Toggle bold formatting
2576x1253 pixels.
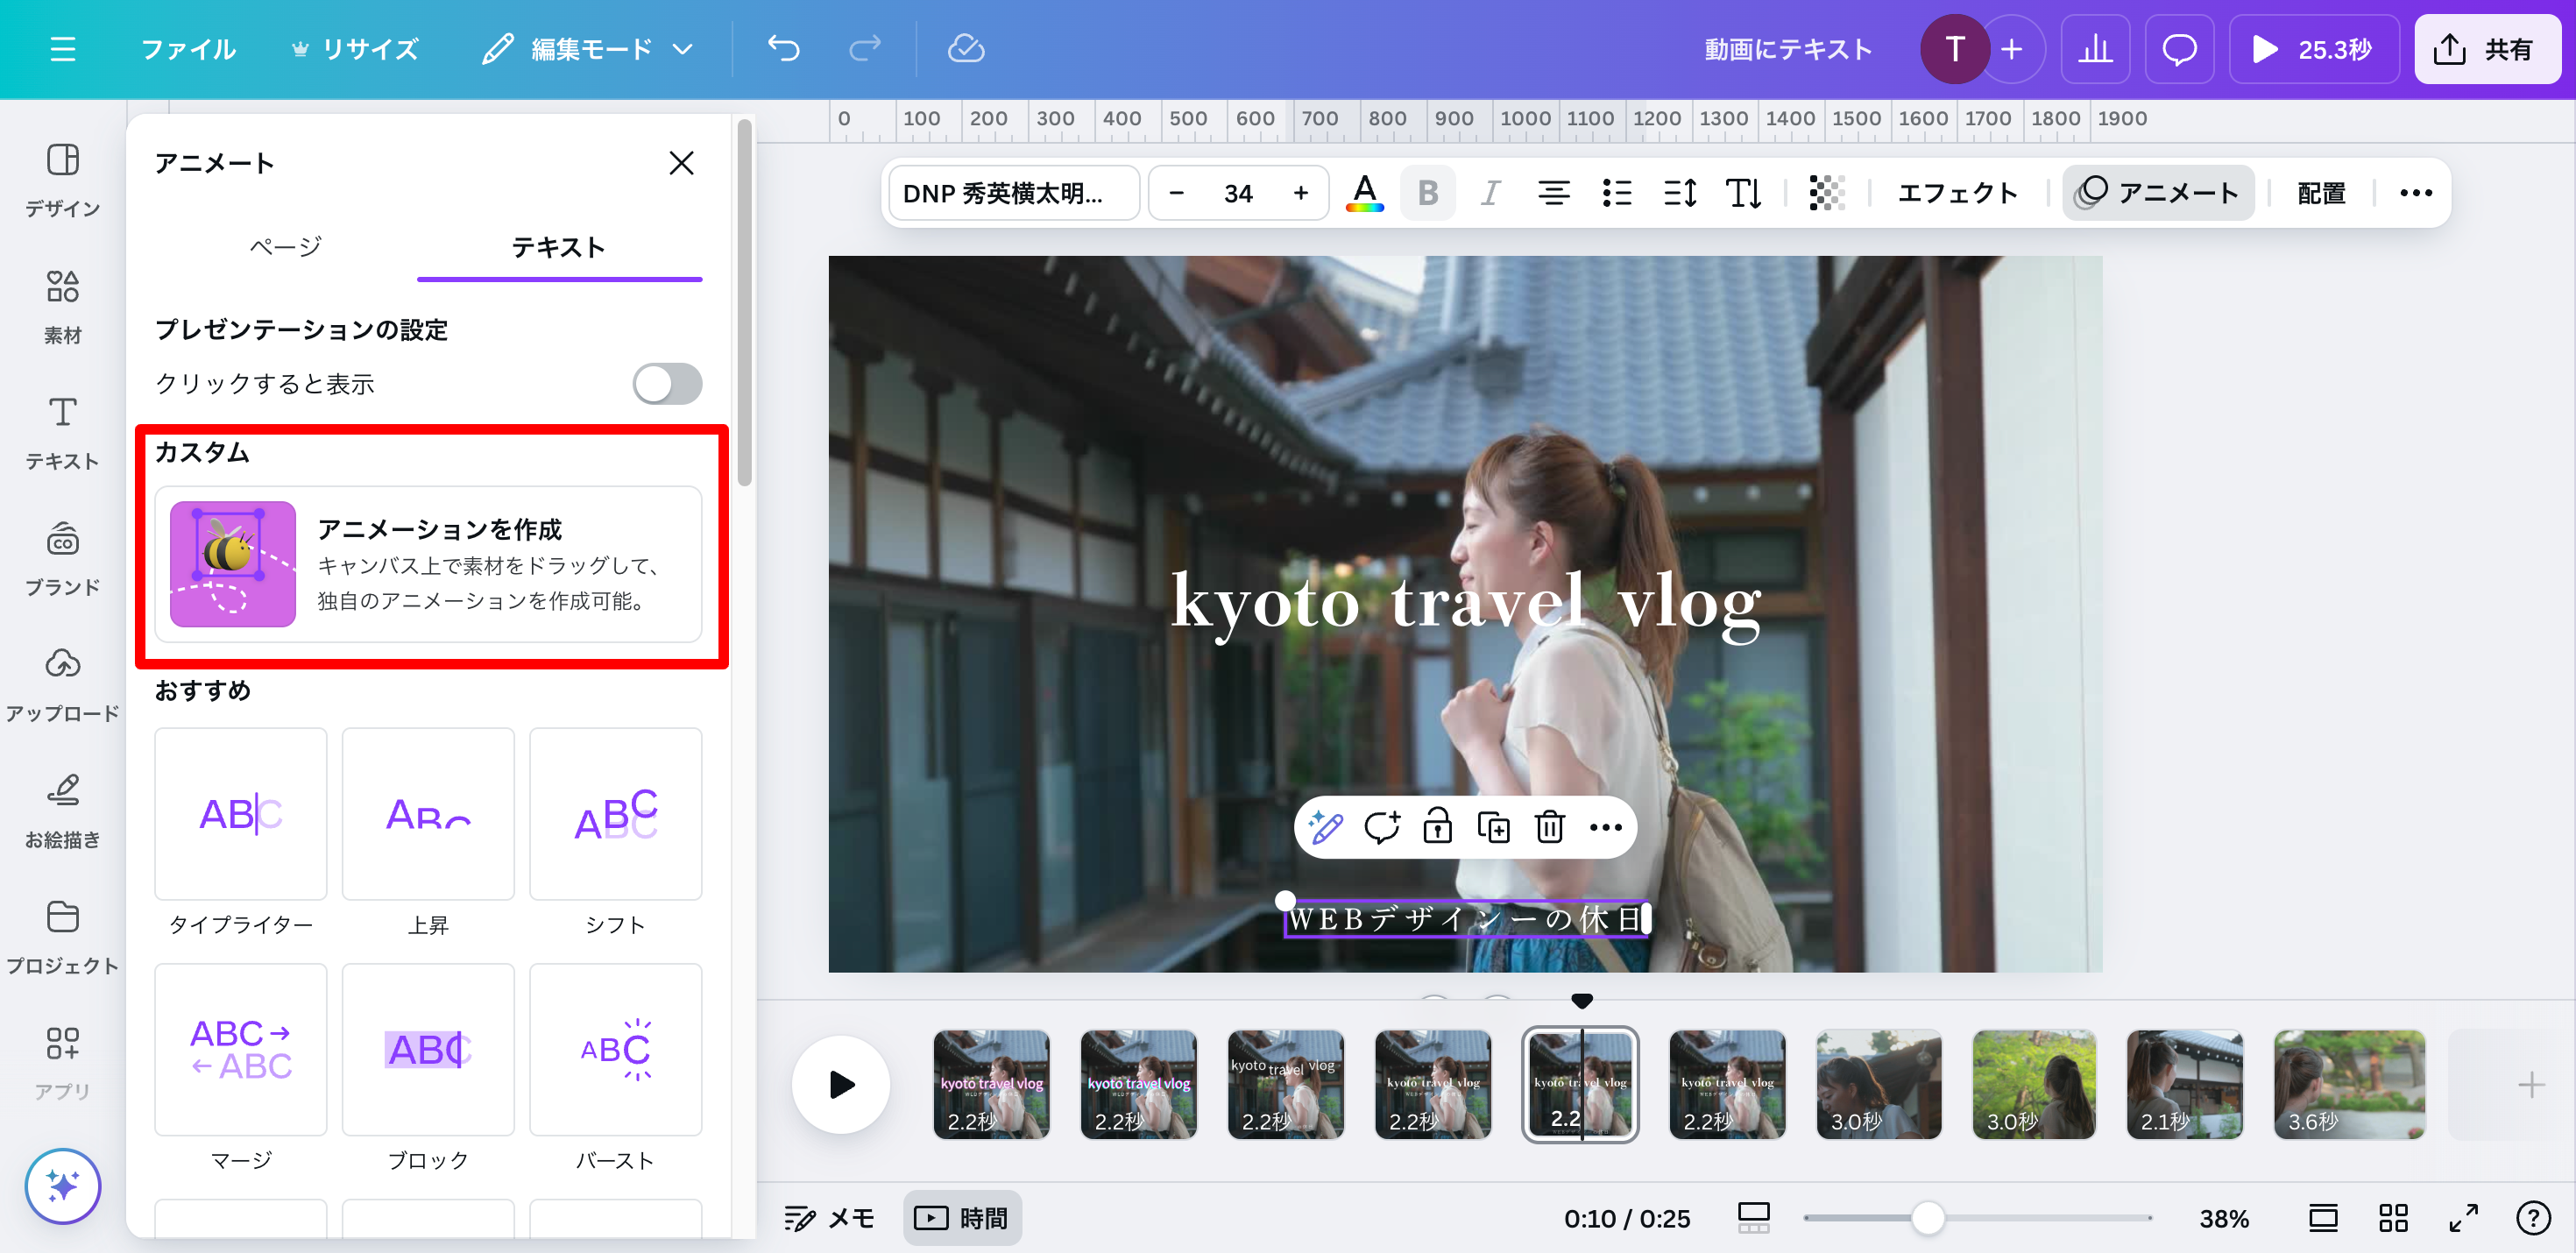click(1427, 193)
